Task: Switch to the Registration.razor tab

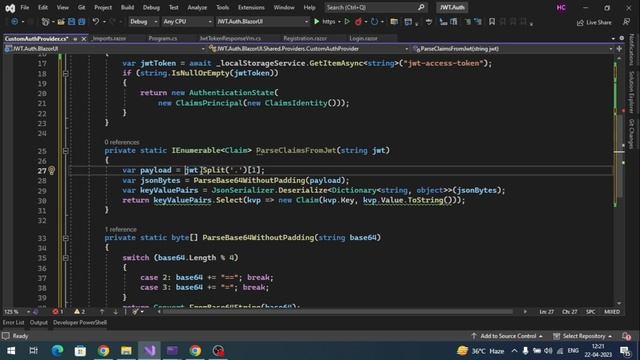Action: 305,38
